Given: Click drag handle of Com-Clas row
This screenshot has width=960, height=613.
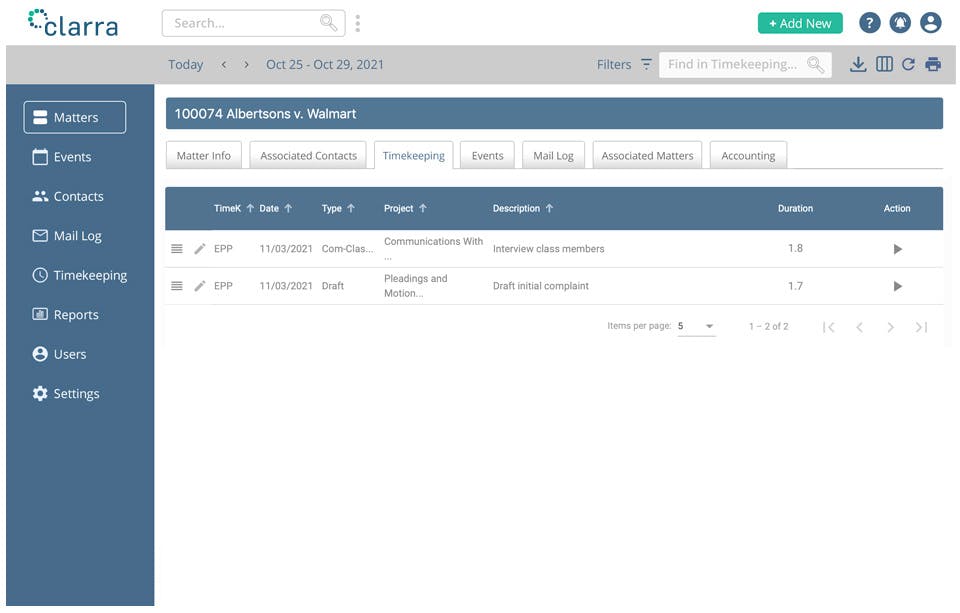Looking at the screenshot, I should point(177,249).
